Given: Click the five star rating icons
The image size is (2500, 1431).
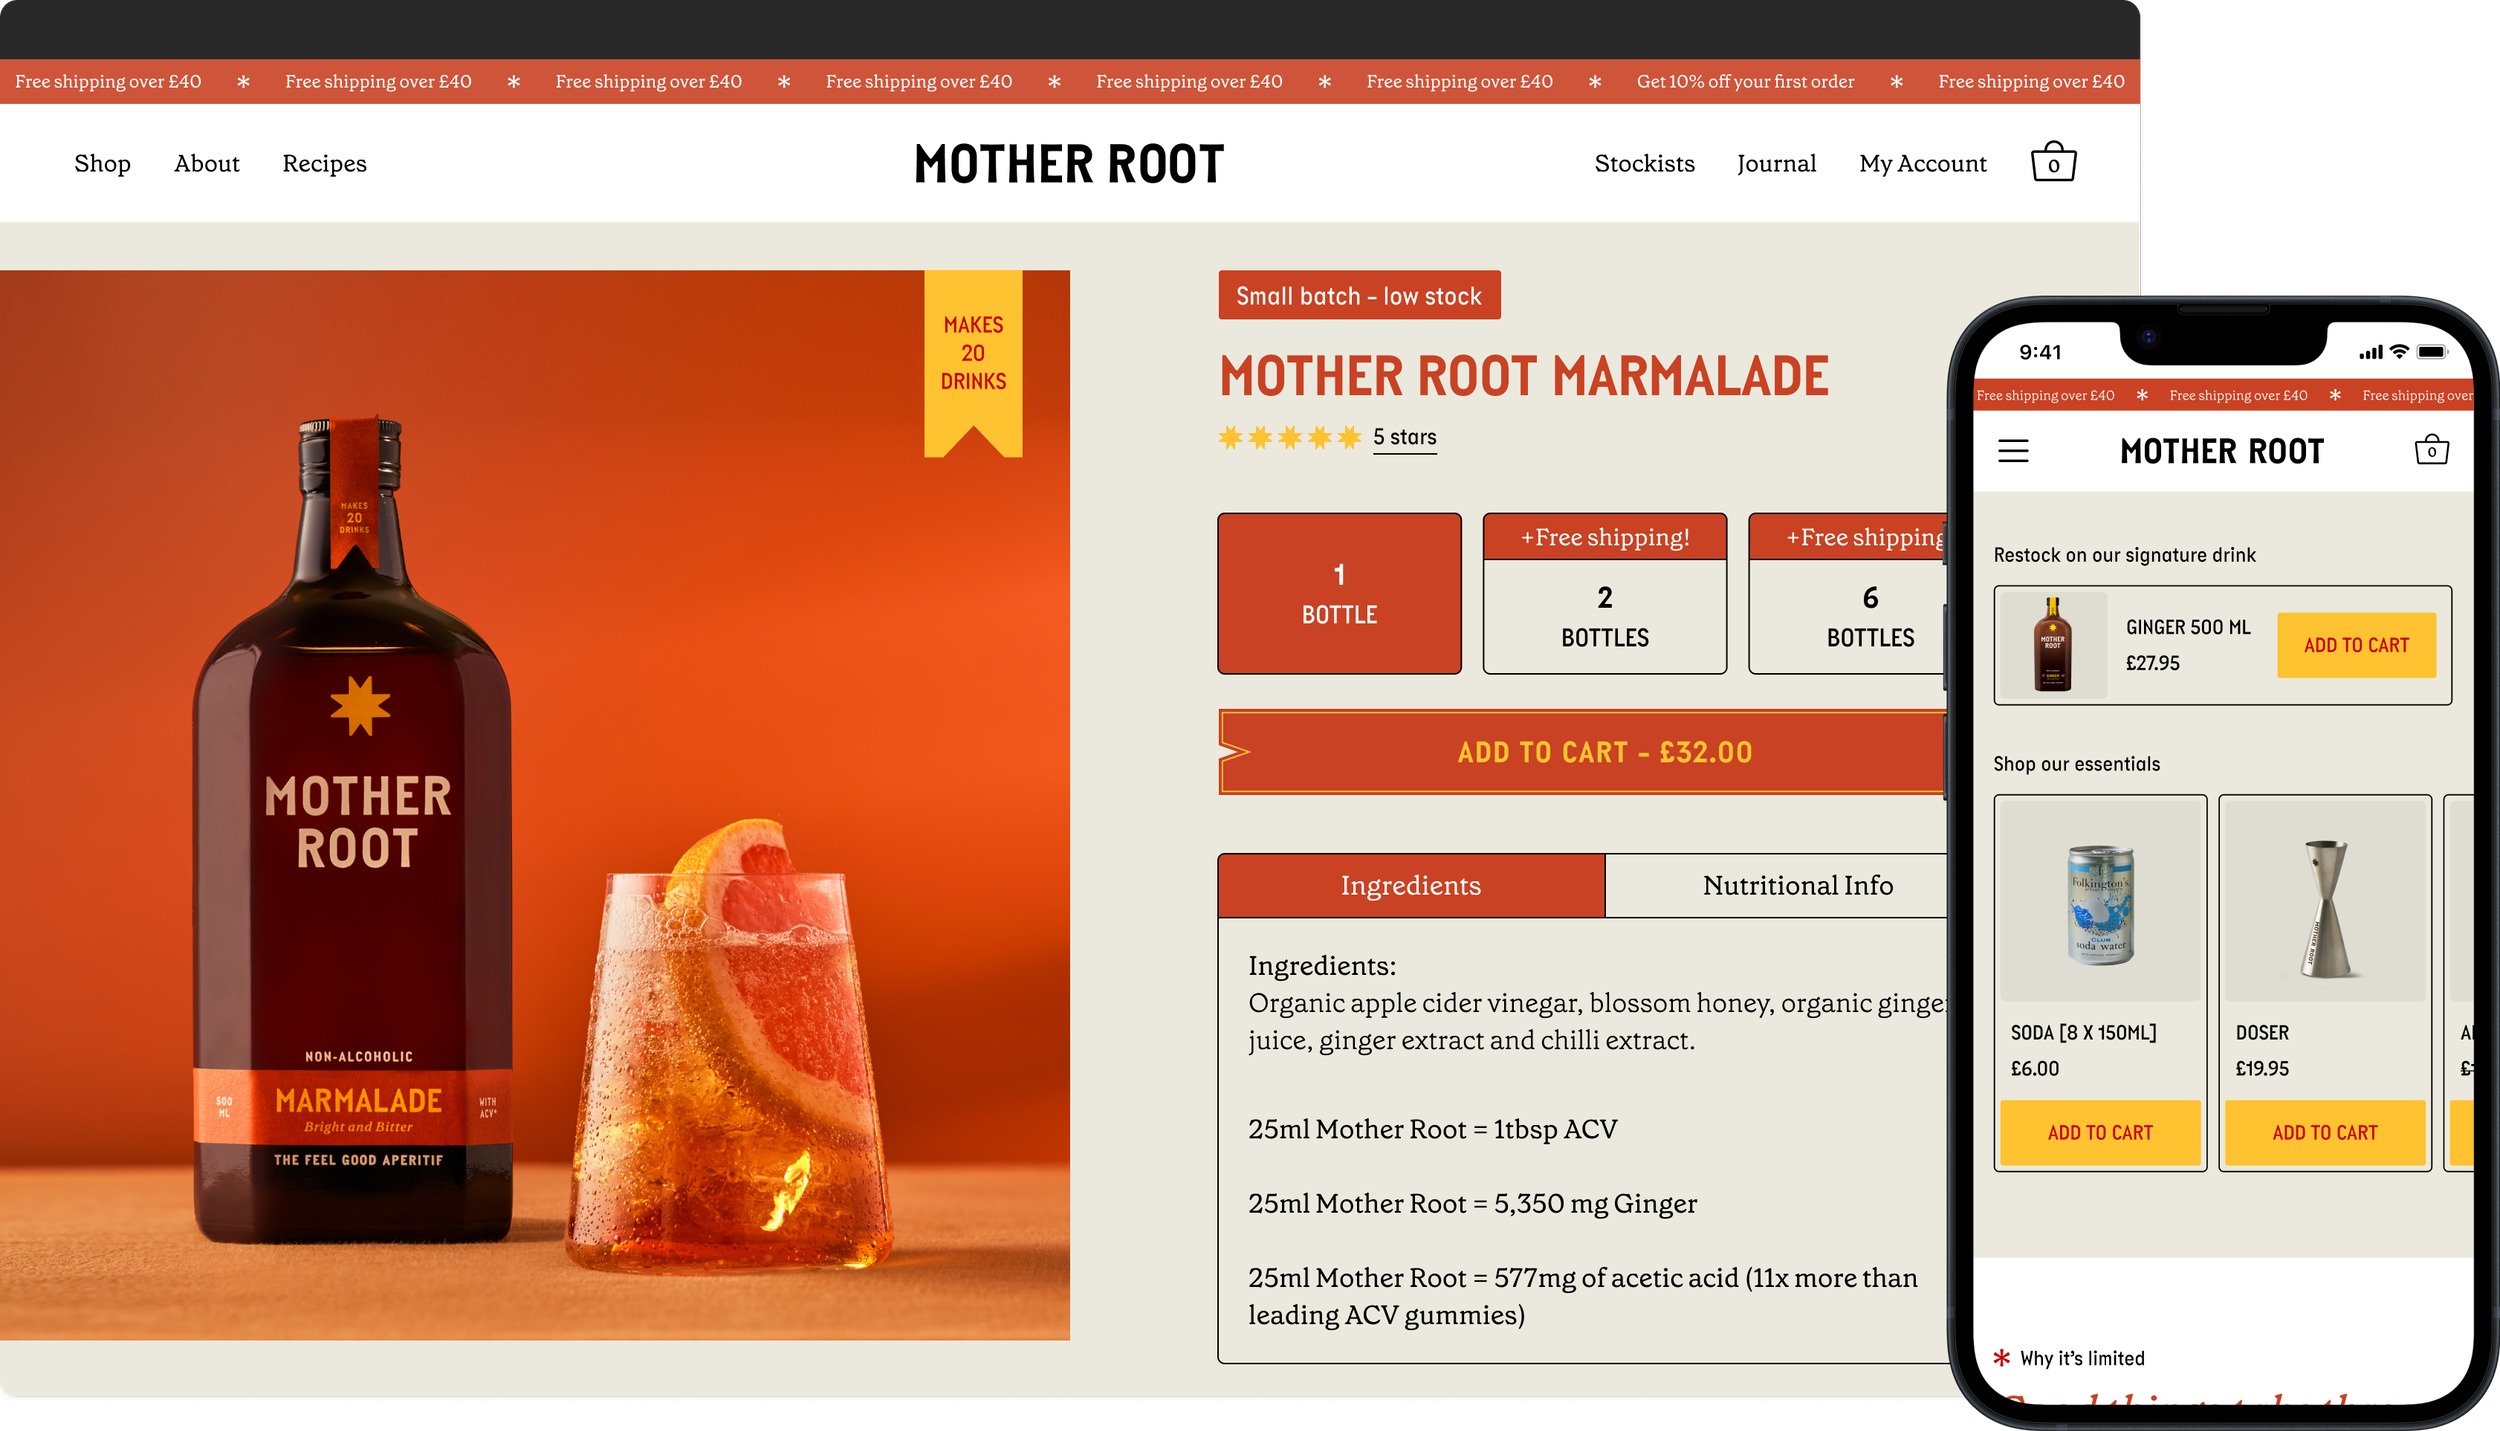Looking at the screenshot, I should (x=1290, y=437).
